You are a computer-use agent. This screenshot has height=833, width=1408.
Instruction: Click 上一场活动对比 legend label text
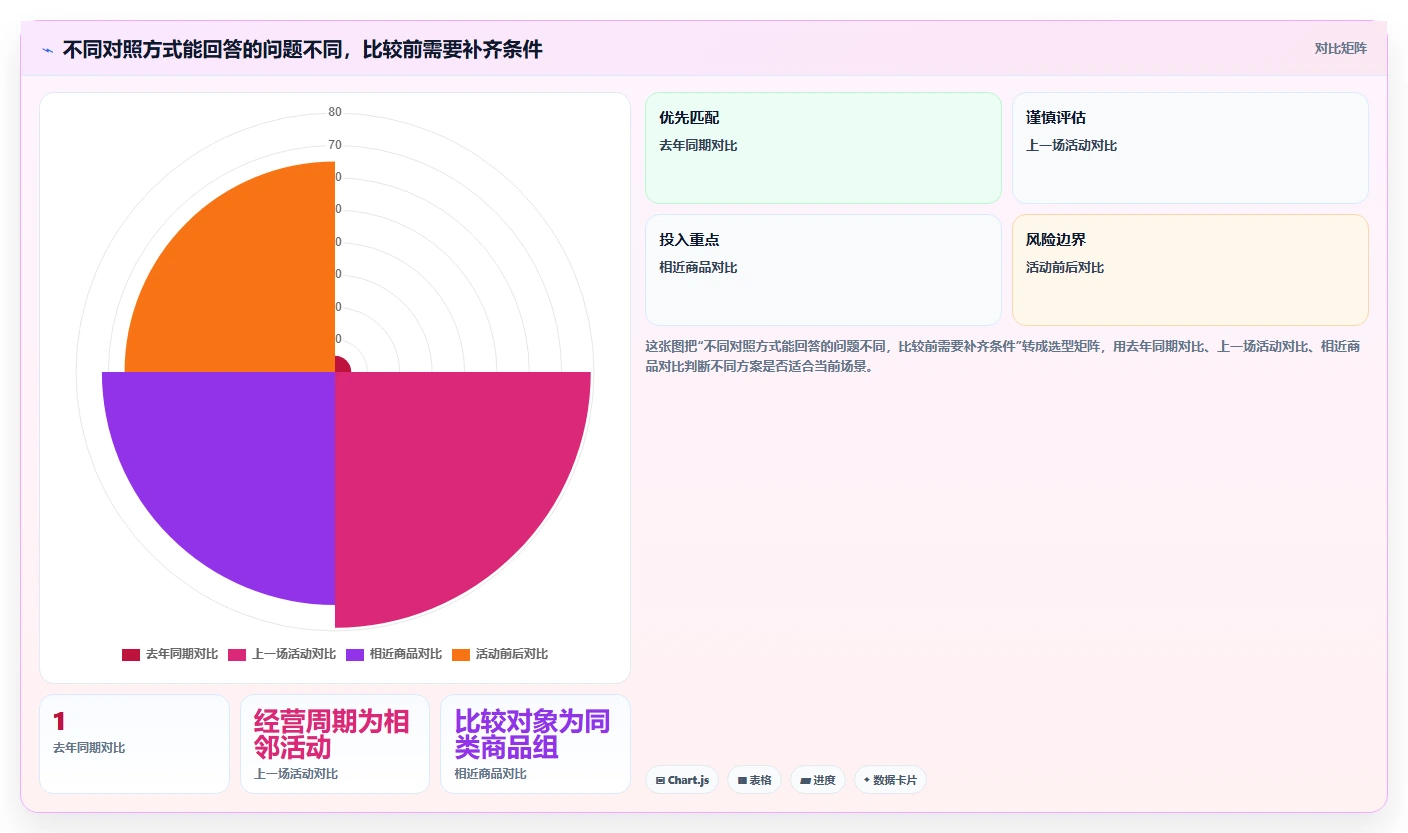294,654
